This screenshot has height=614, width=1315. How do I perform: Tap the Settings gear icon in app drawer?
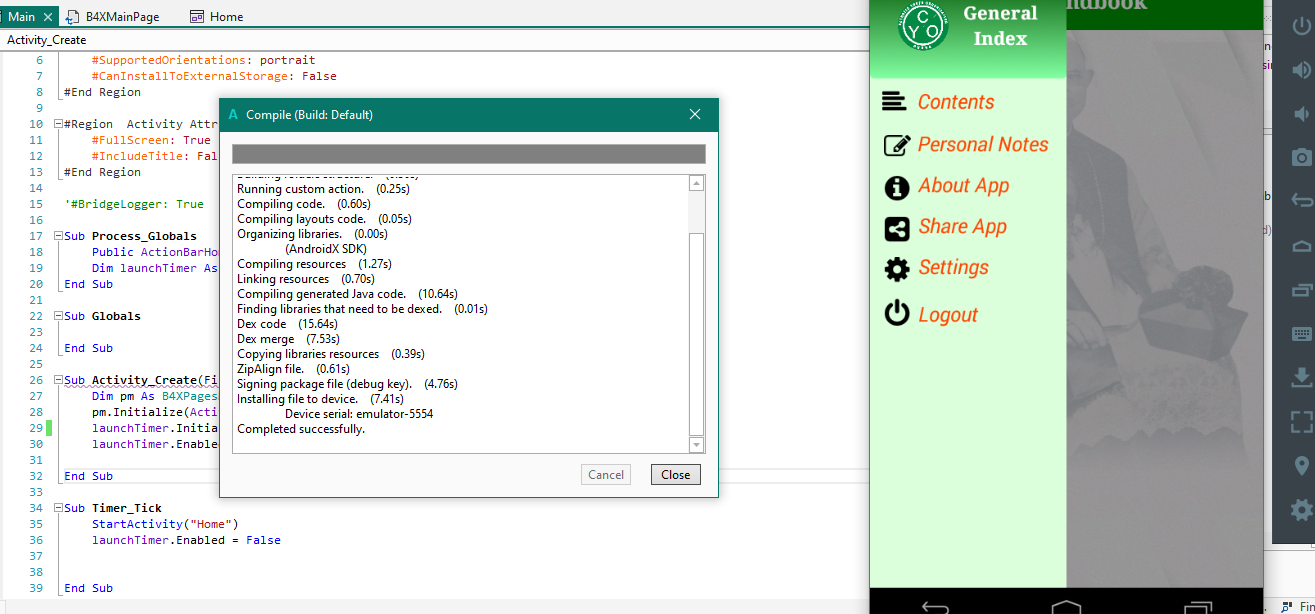897,269
